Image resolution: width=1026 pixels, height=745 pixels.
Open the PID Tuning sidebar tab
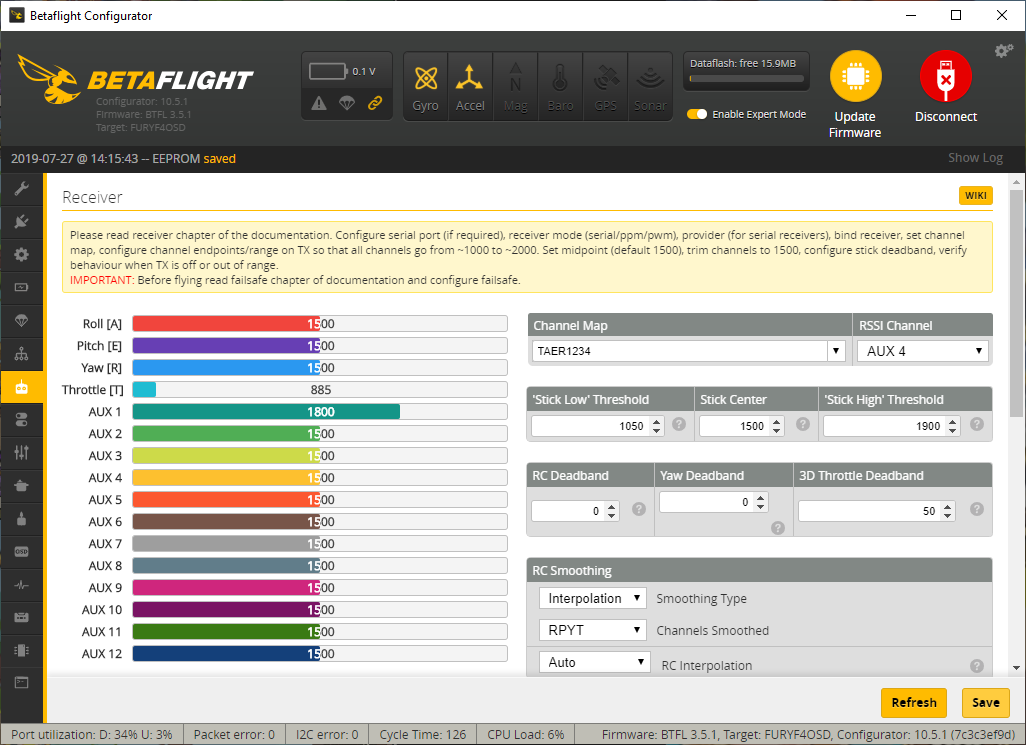coord(22,354)
